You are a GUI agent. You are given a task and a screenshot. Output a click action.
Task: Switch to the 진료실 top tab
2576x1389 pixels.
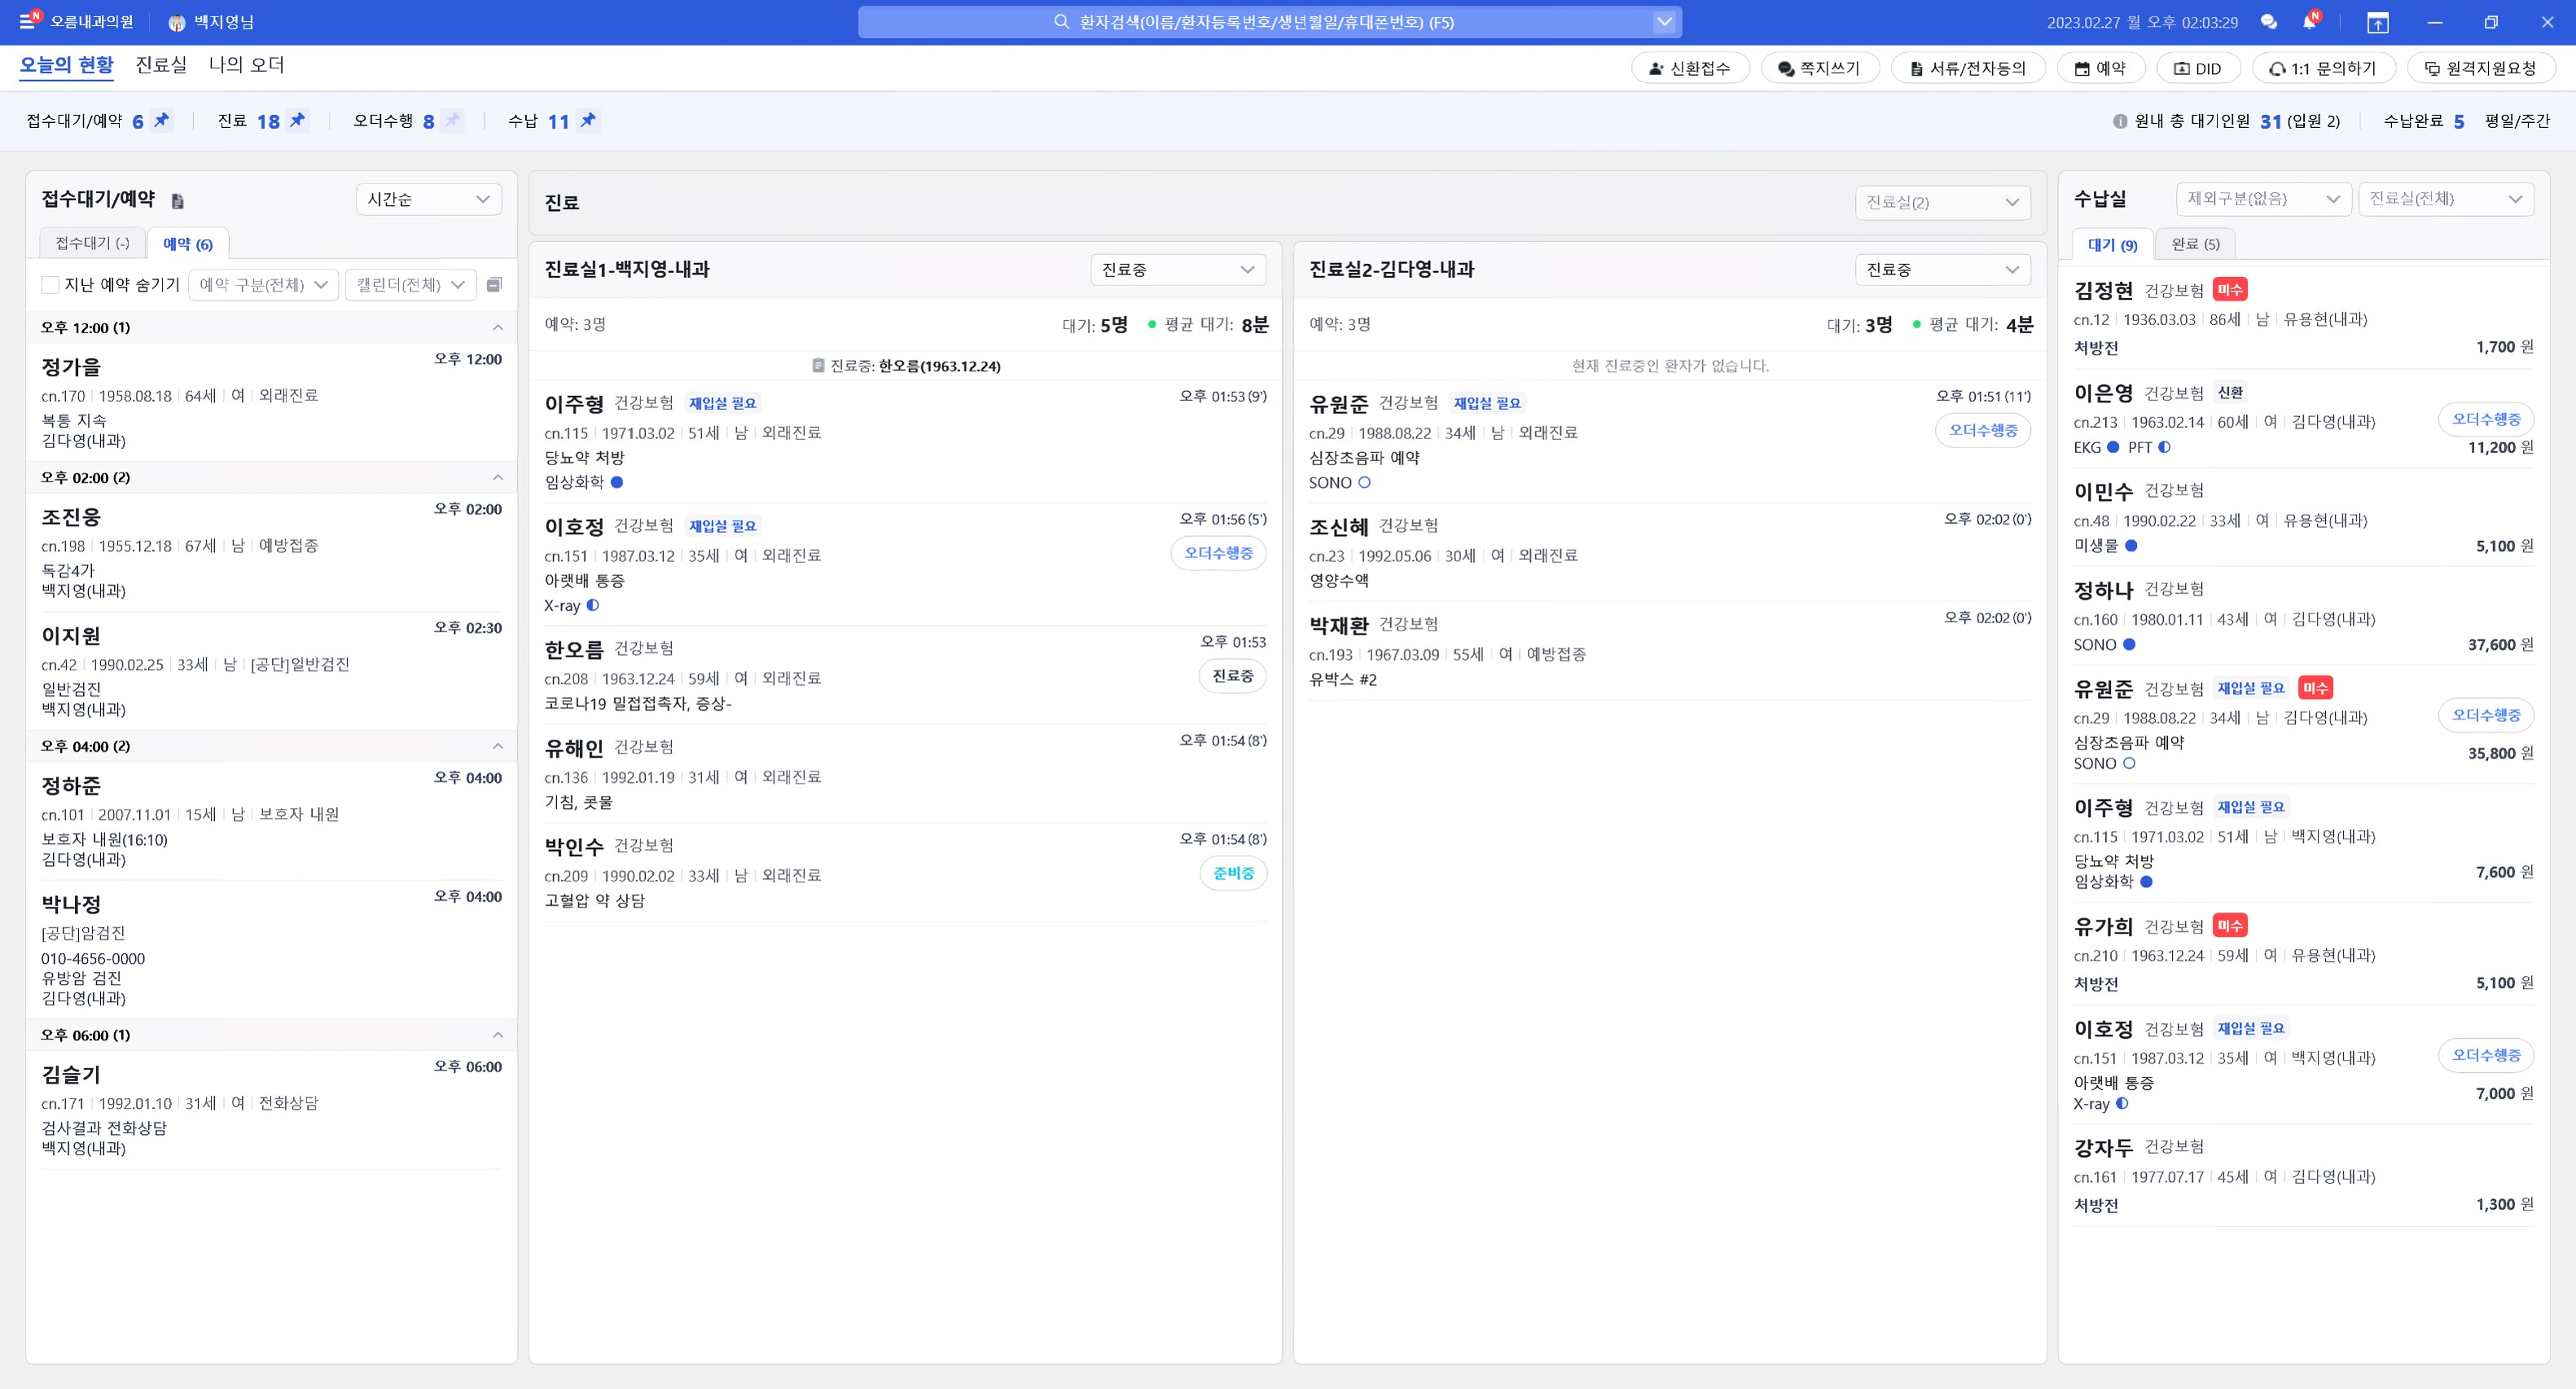click(x=161, y=65)
